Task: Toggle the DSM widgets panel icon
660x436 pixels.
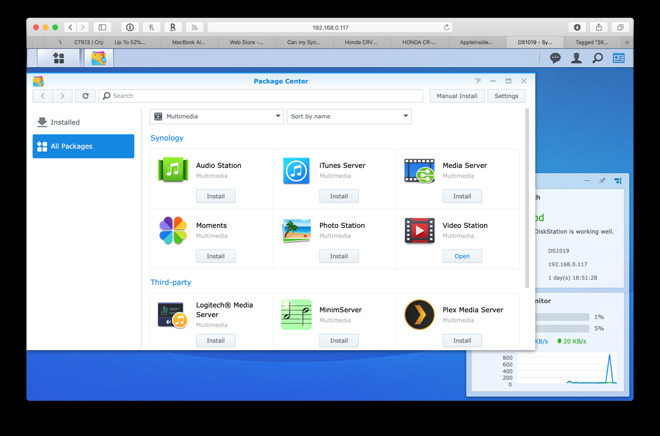Action: coord(618,58)
